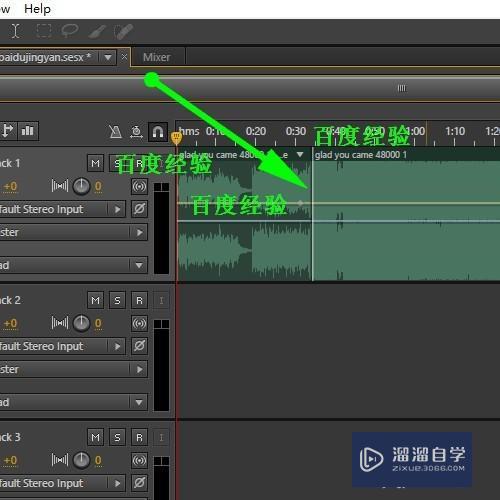Mute Track 1 with M button

95,163
